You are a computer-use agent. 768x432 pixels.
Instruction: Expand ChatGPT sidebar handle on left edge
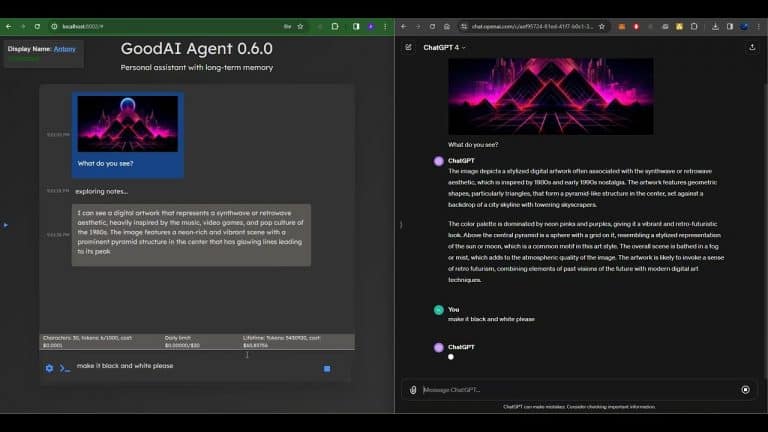[x=401, y=225]
